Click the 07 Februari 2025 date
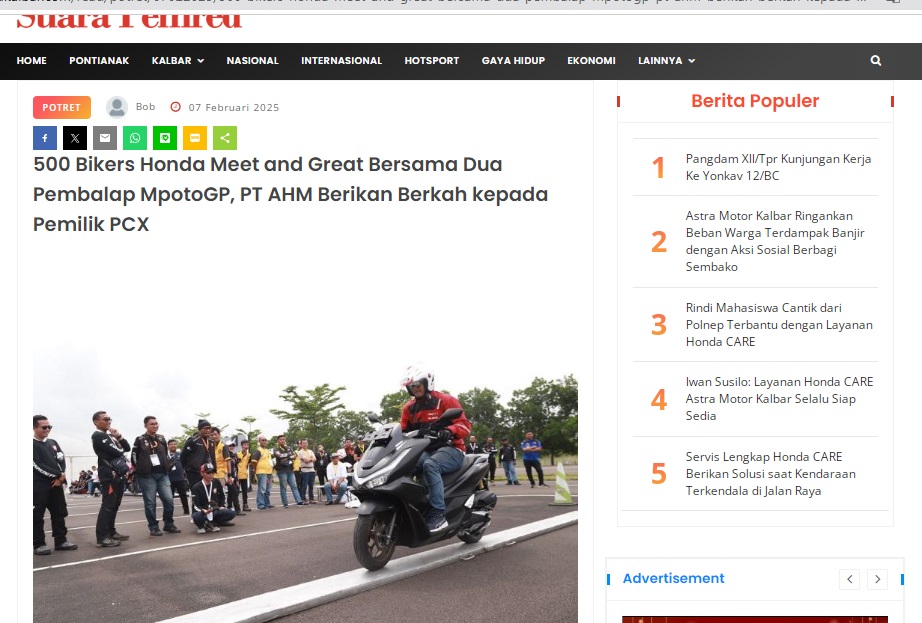The image size is (922, 623). [233, 108]
